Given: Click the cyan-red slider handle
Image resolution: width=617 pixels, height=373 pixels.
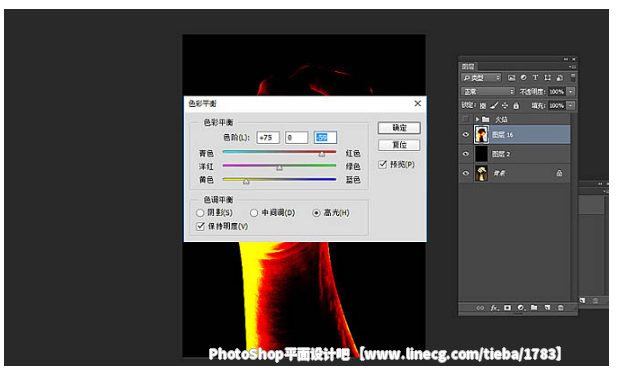Looking at the screenshot, I should 322,154.
